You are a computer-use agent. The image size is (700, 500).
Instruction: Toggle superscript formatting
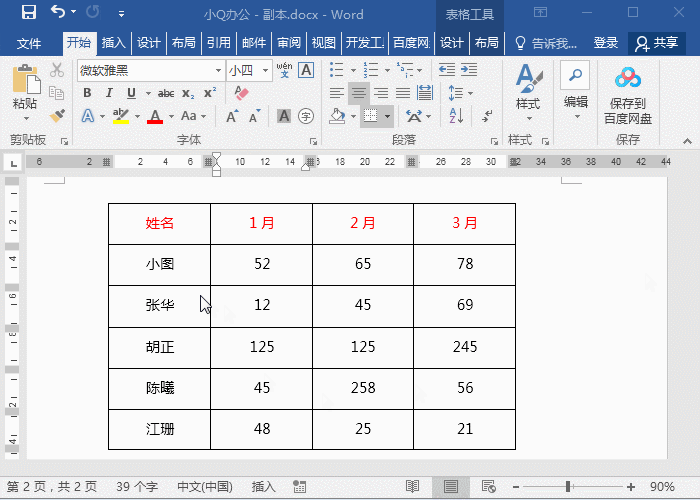click(x=210, y=93)
